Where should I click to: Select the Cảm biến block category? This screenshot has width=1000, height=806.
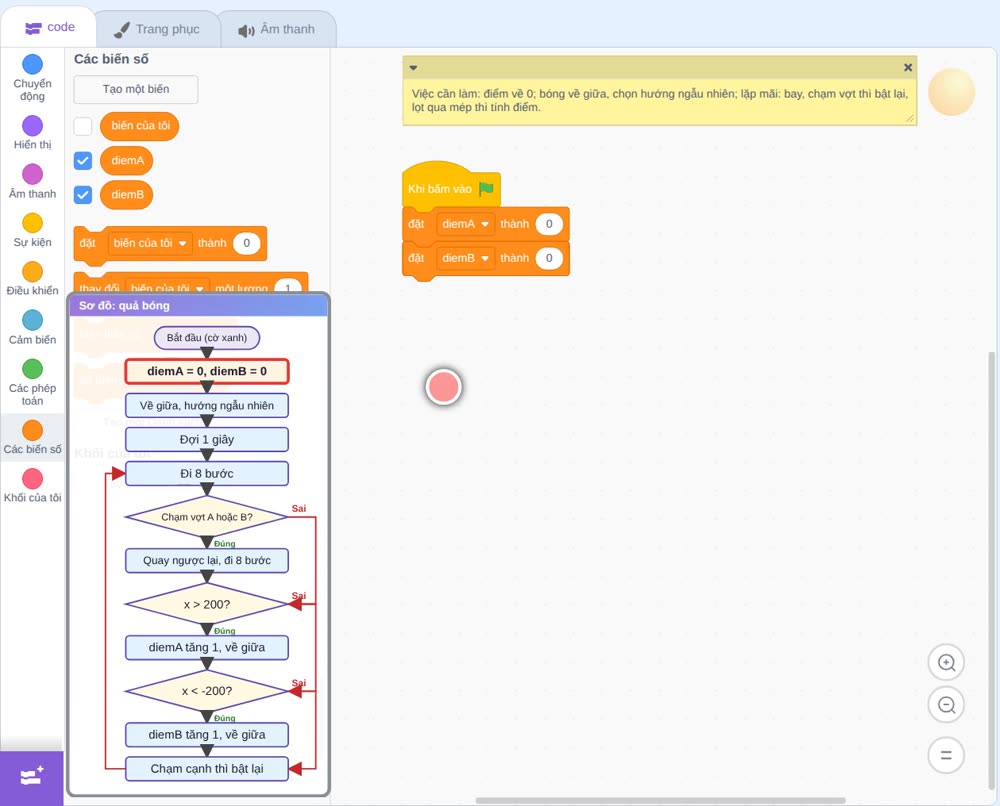[33, 328]
